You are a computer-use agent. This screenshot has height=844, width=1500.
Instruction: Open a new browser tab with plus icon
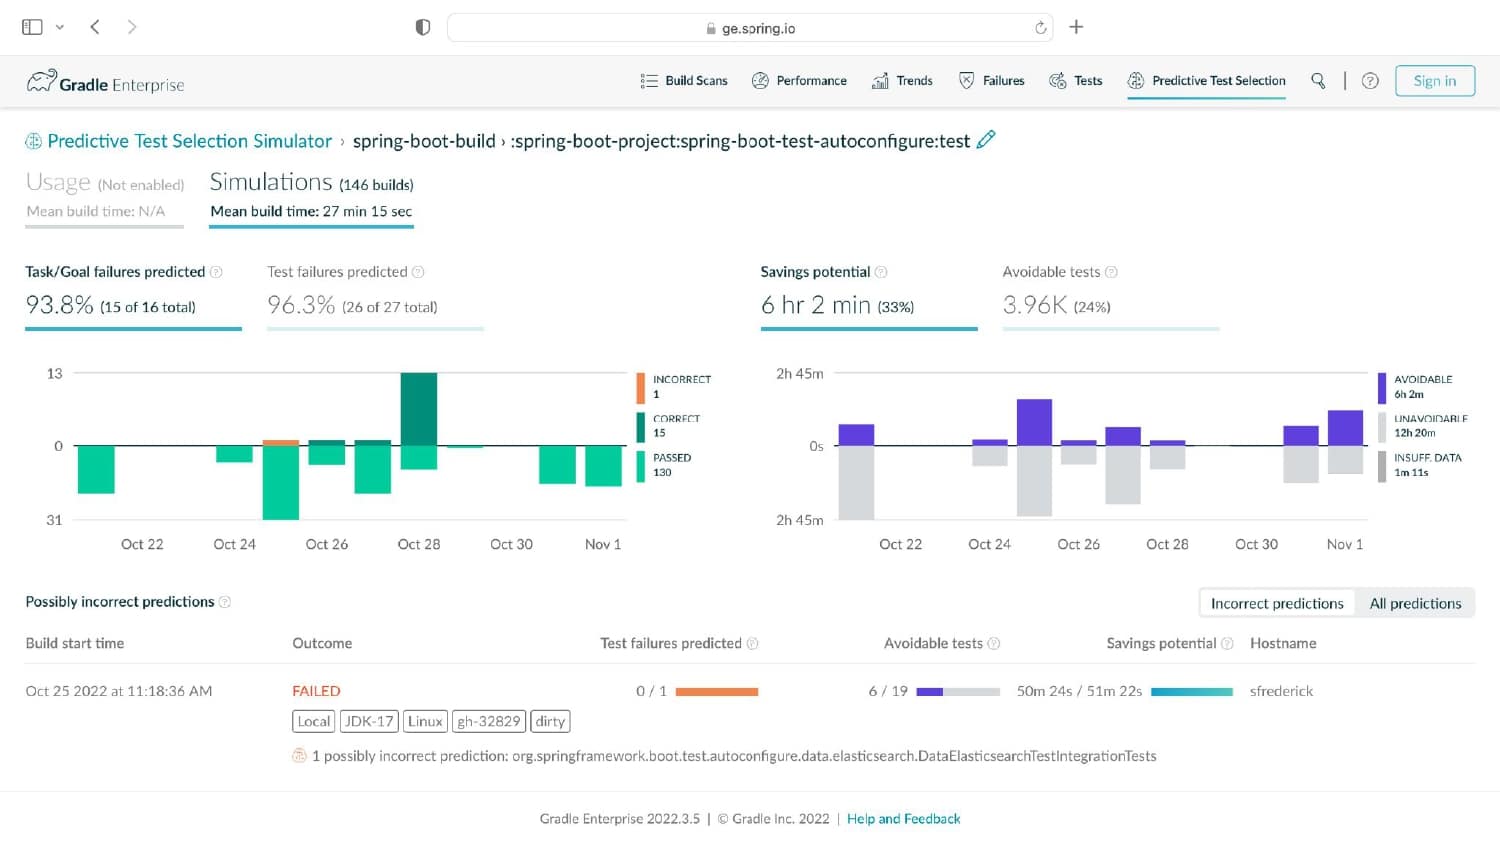(1076, 27)
